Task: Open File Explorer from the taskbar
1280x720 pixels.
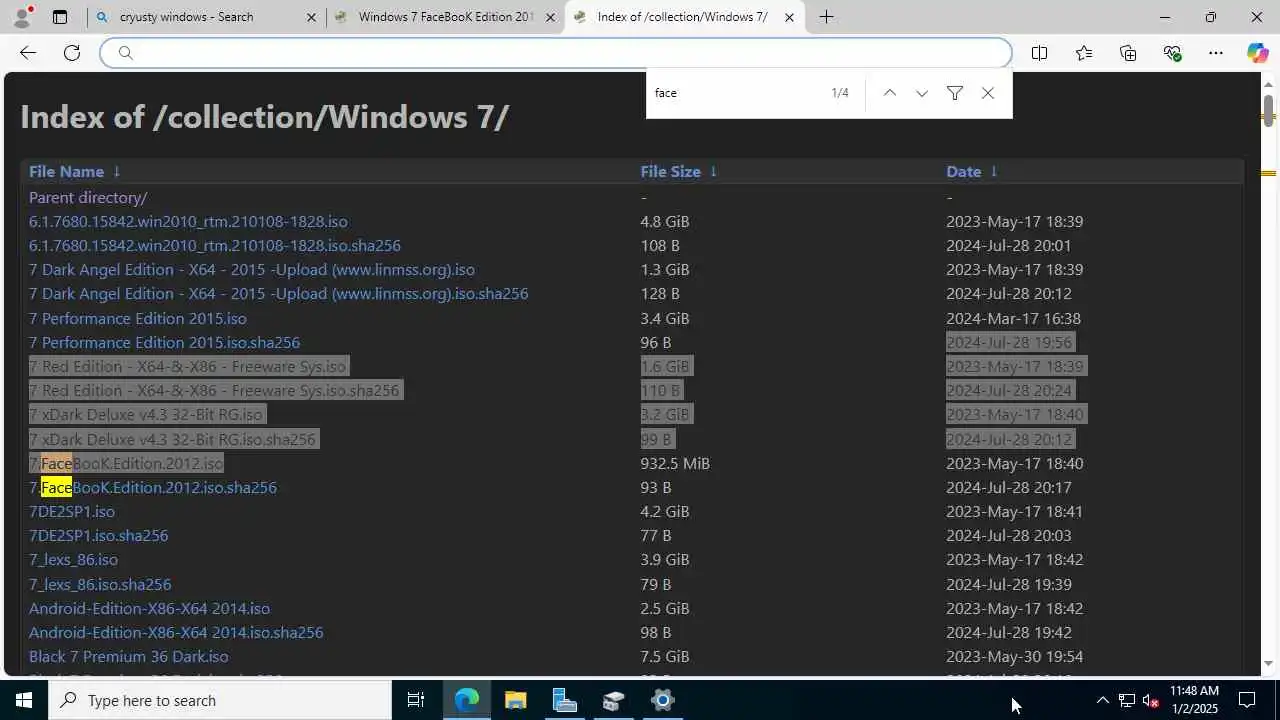Action: 515,700
